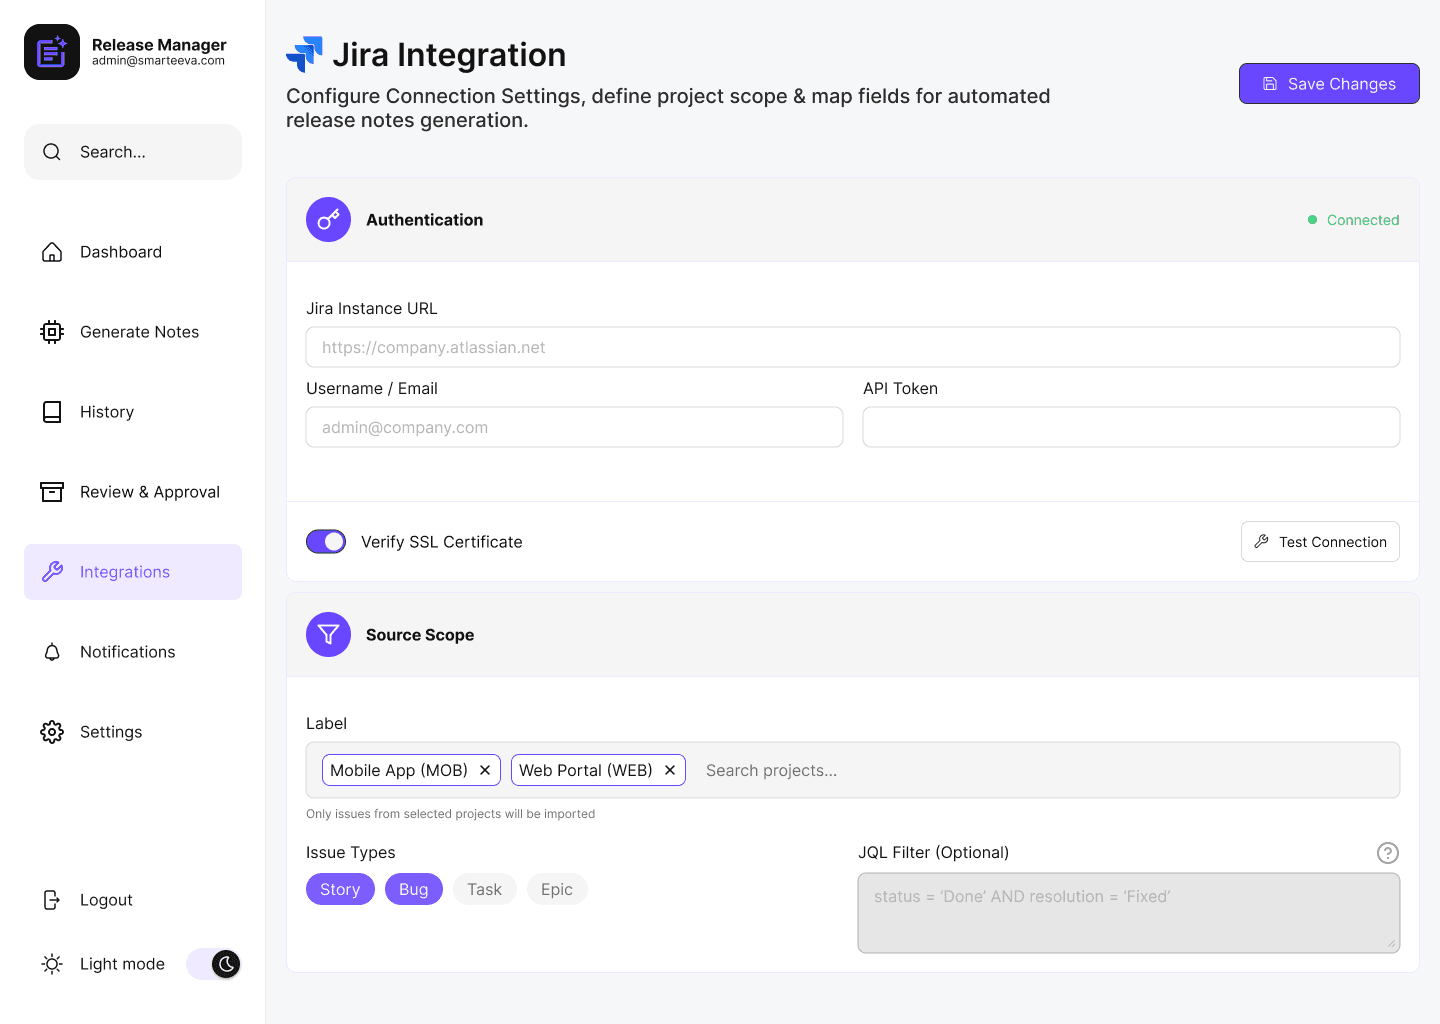
Task: Click the Verify SSL Certificate label
Action: (x=442, y=542)
